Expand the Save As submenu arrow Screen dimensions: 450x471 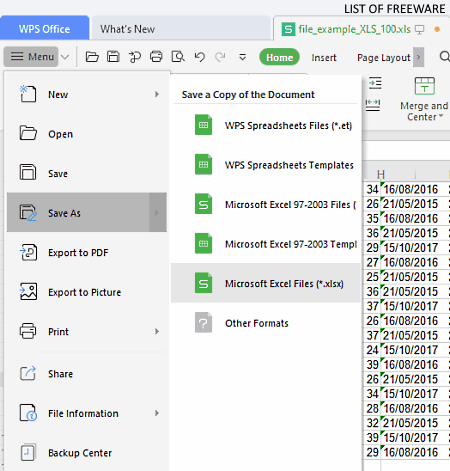[x=157, y=212]
